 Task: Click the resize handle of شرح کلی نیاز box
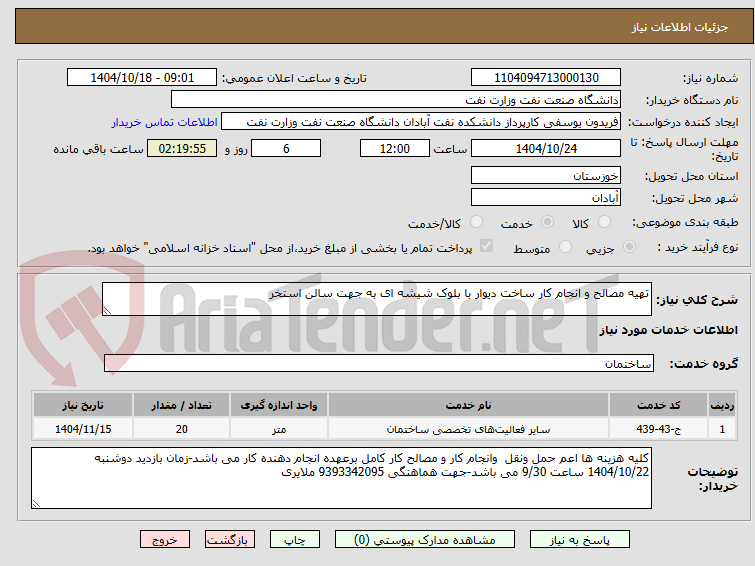pyautogui.click(x=107, y=311)
